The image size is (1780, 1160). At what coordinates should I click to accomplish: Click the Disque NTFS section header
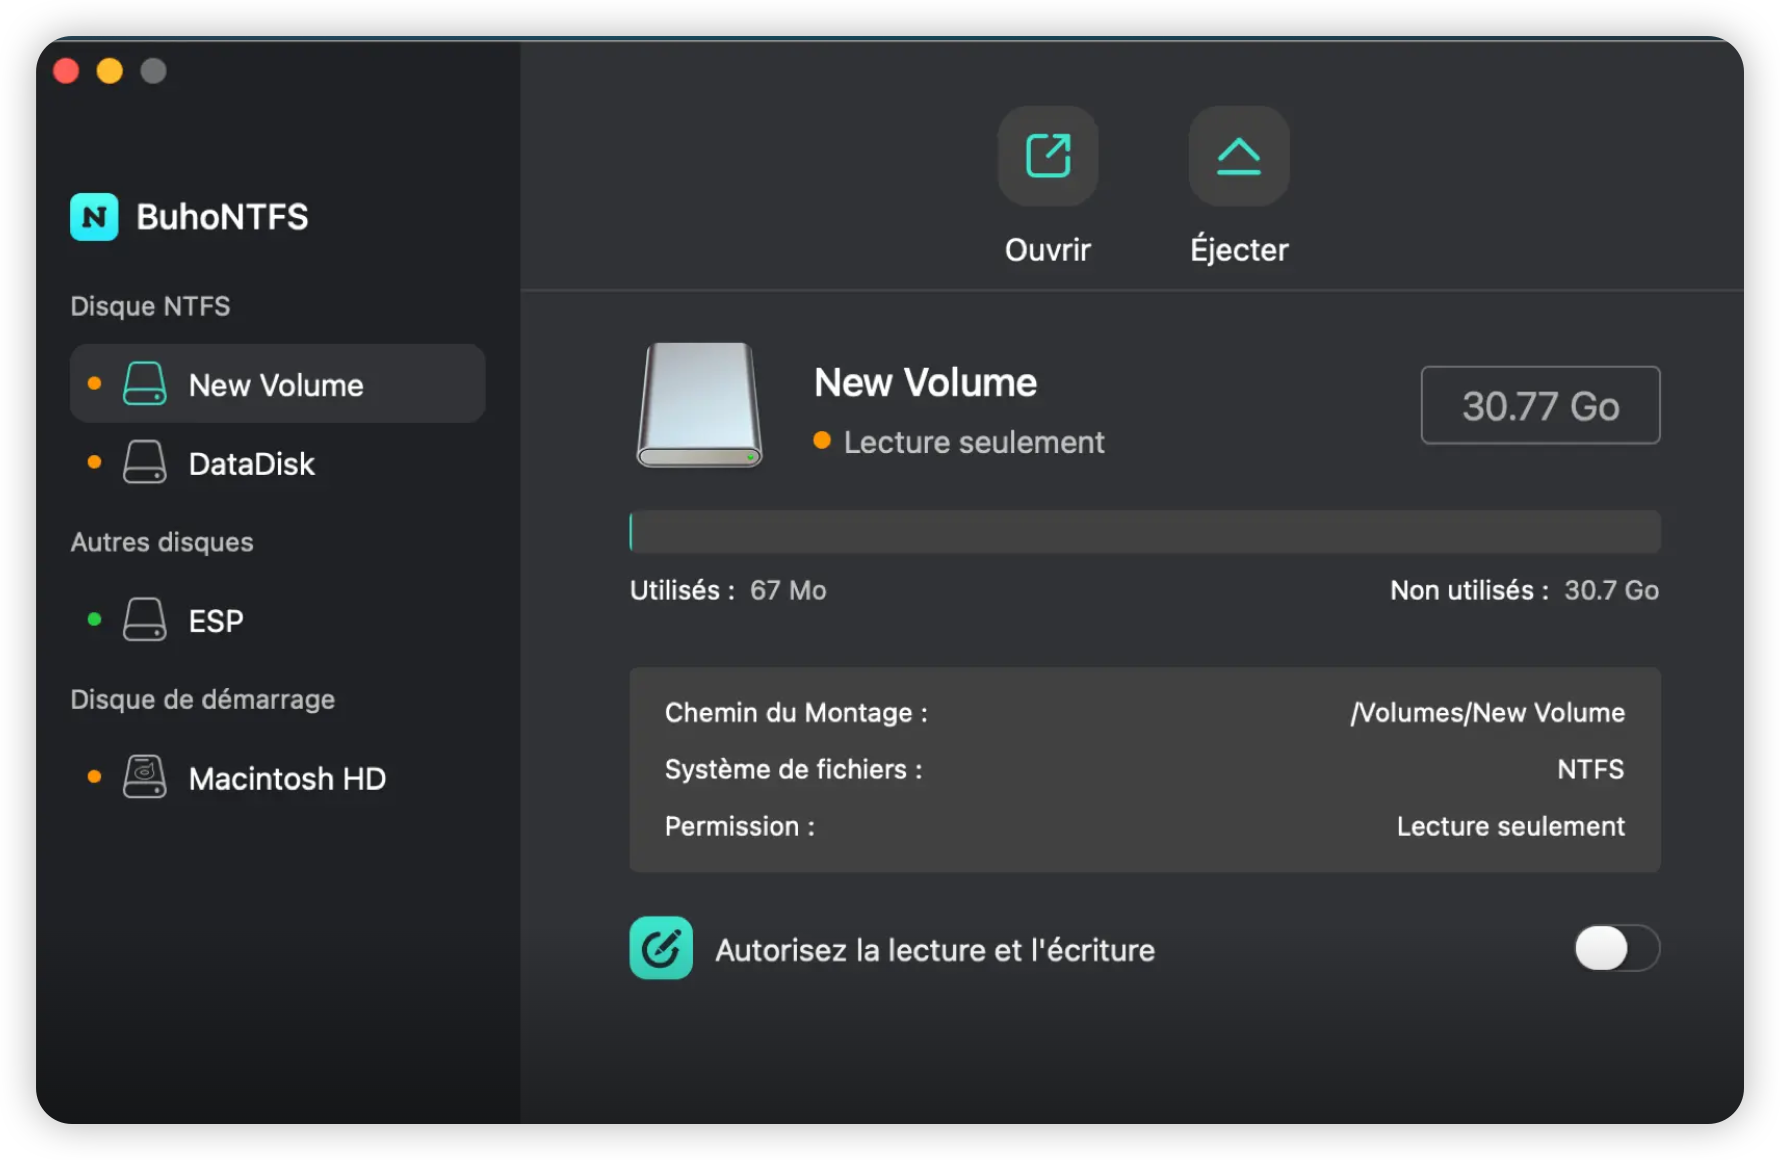coord(150,306)
